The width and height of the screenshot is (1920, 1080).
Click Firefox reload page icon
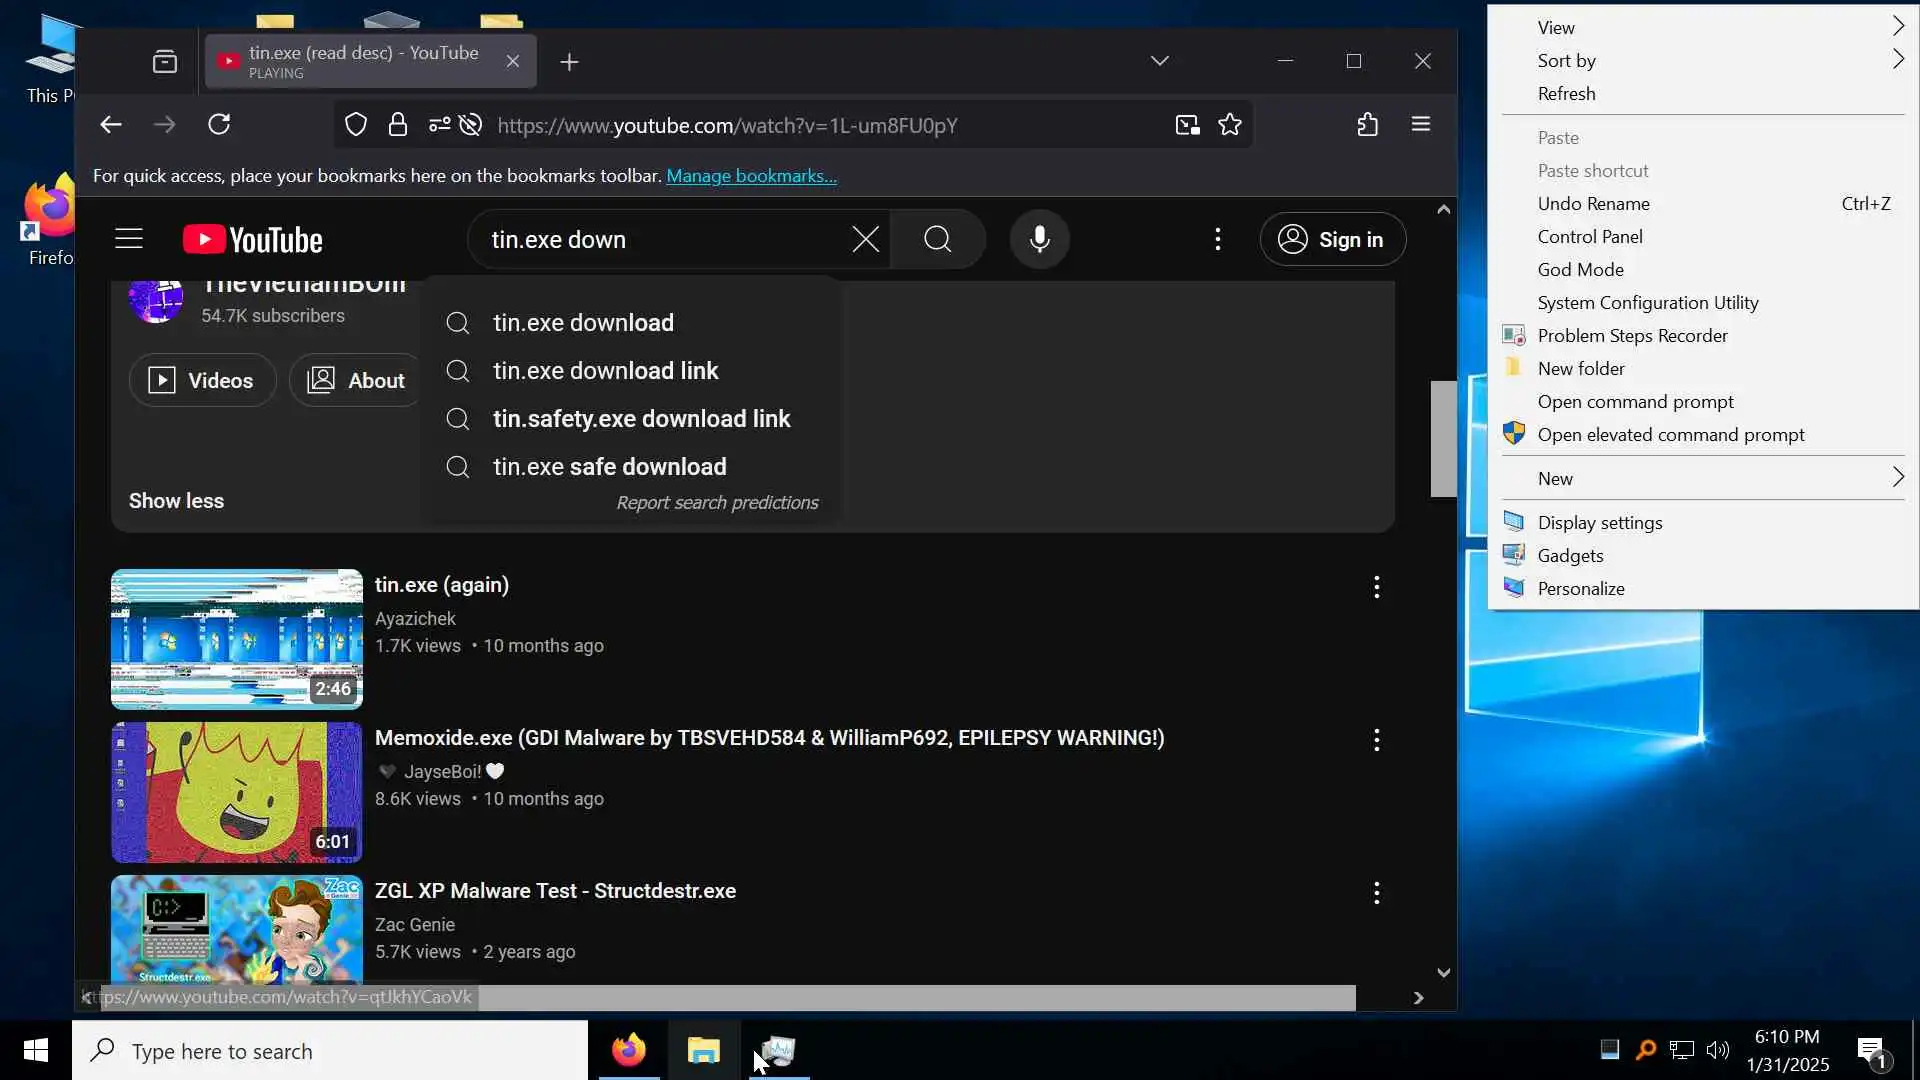point(219,124)
